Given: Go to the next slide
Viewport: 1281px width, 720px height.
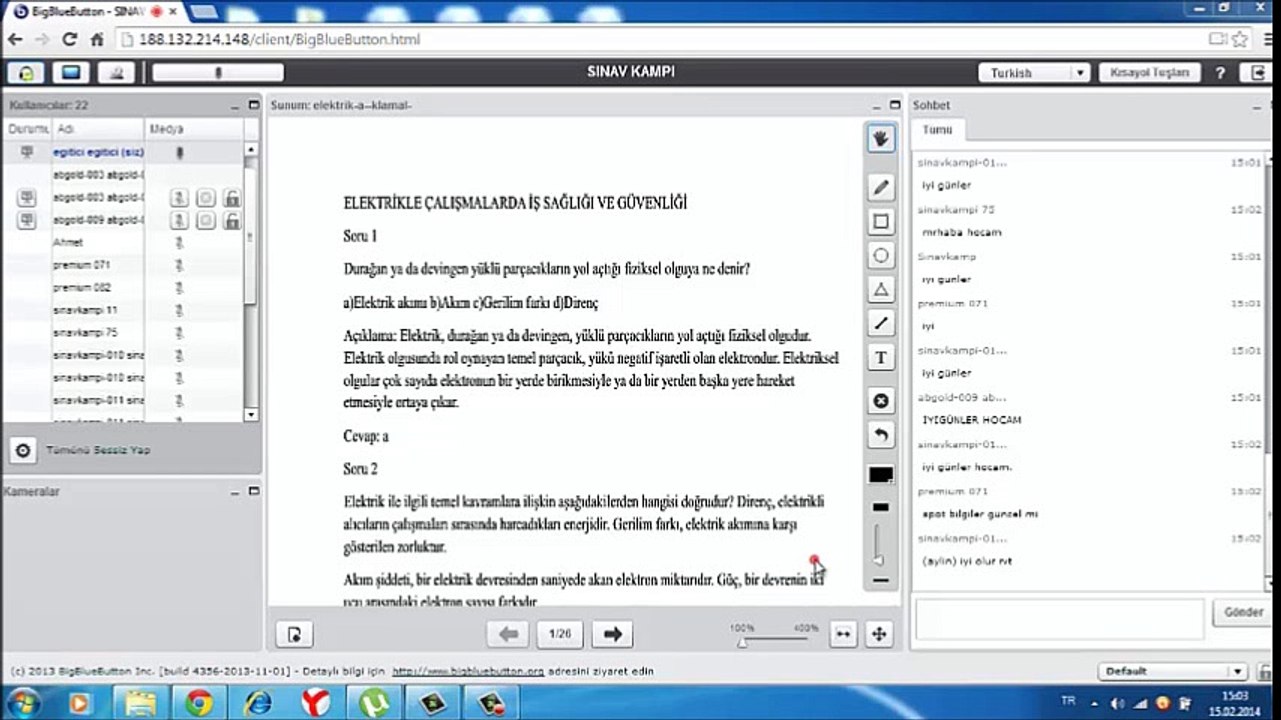Looking at the screenshot, I should (x=613, y=633).
